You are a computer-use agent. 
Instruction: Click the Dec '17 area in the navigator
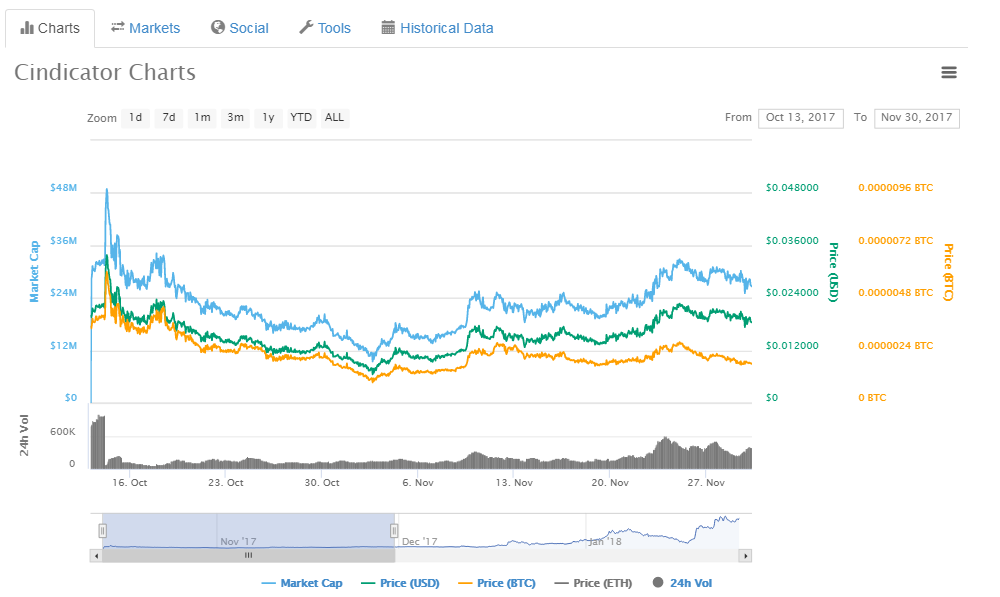420,542
